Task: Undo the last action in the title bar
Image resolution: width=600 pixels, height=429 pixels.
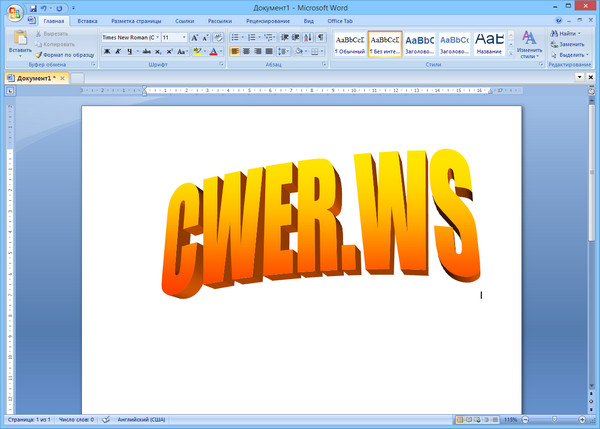Action: [x=44, y=8]
